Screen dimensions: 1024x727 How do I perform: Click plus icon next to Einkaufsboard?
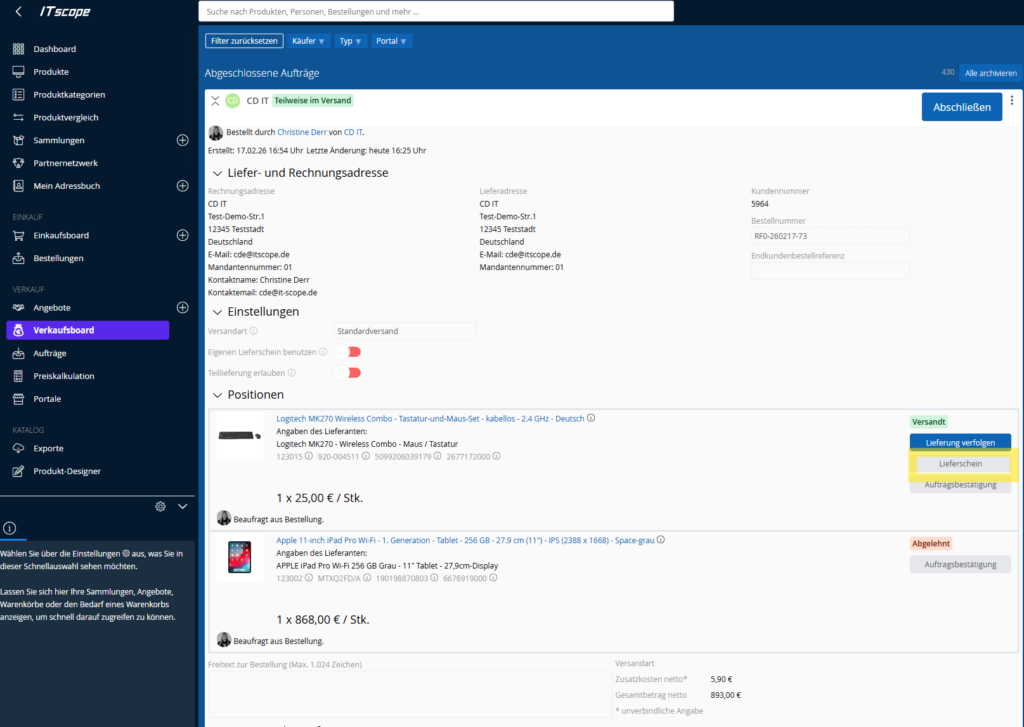click(x=182, y=236)
